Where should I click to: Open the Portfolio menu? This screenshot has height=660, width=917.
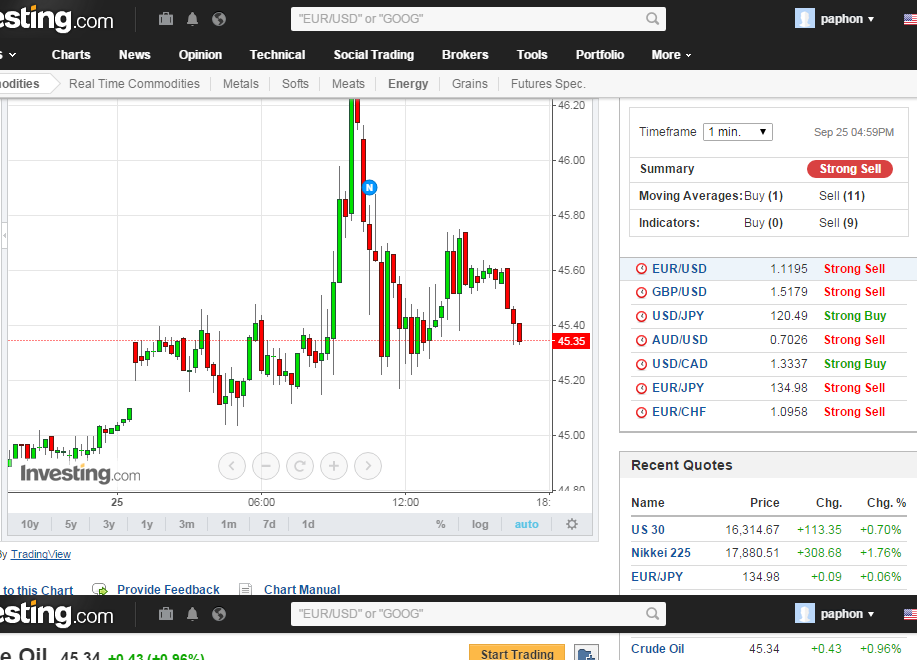[x=599, y=55]
